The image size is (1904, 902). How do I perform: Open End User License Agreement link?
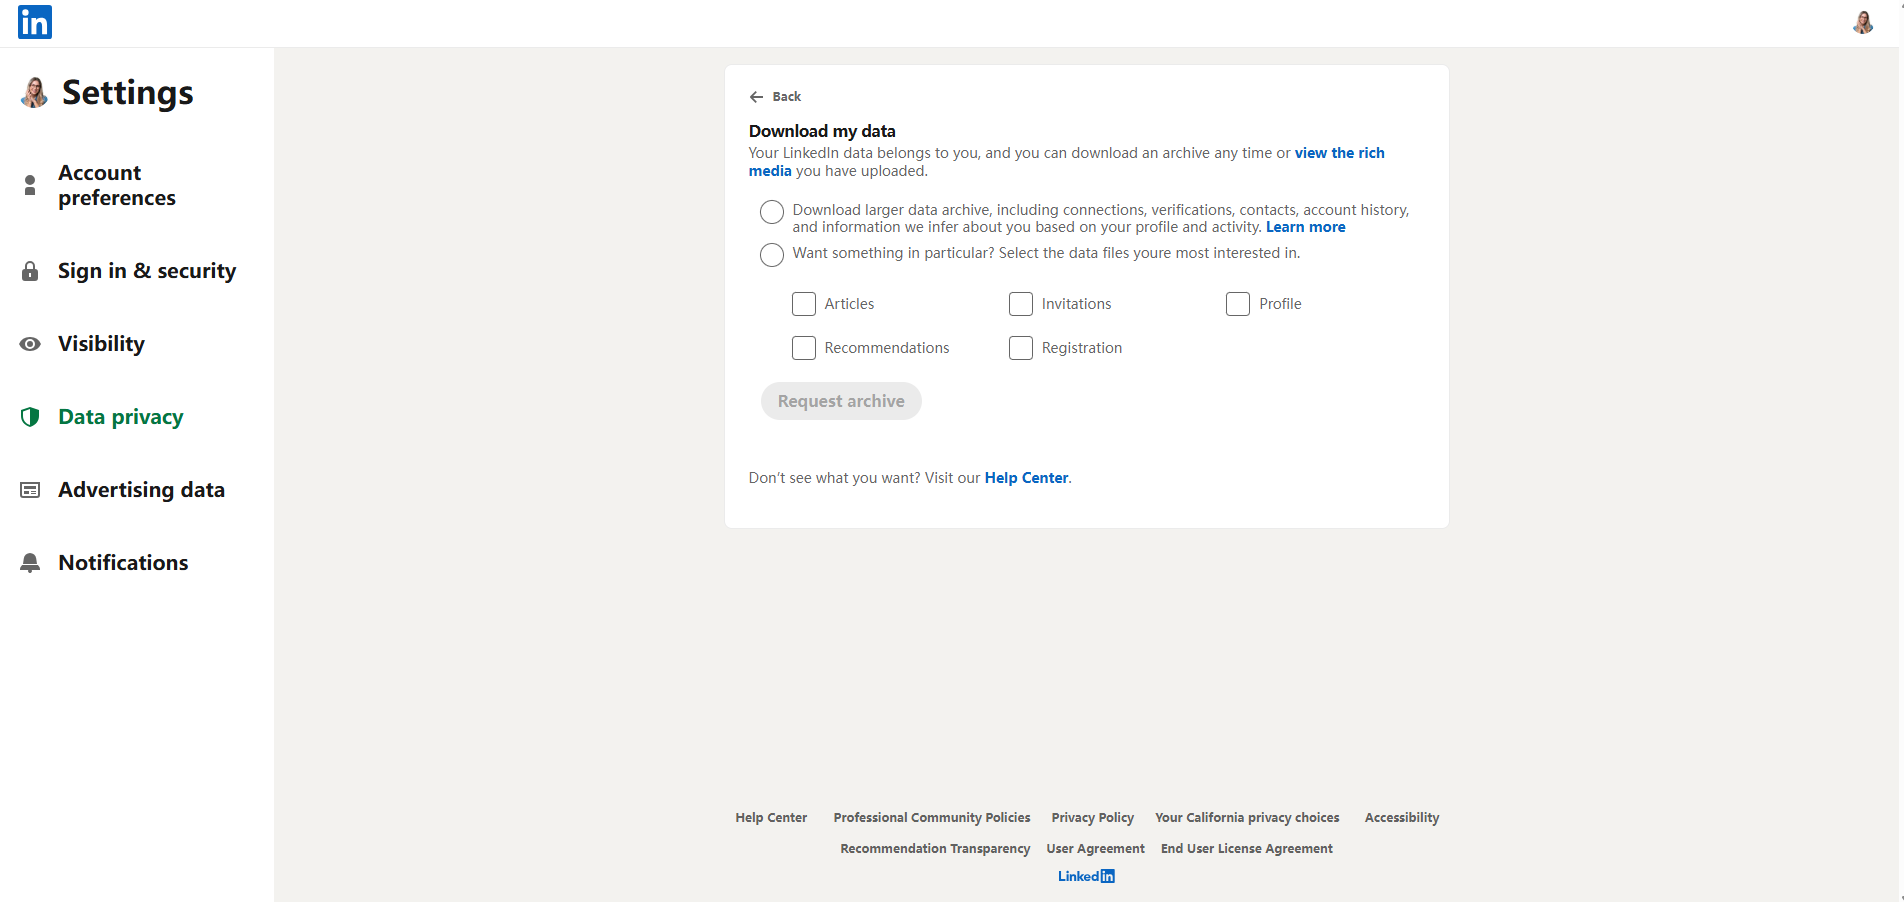click(x=1247, y=849)
